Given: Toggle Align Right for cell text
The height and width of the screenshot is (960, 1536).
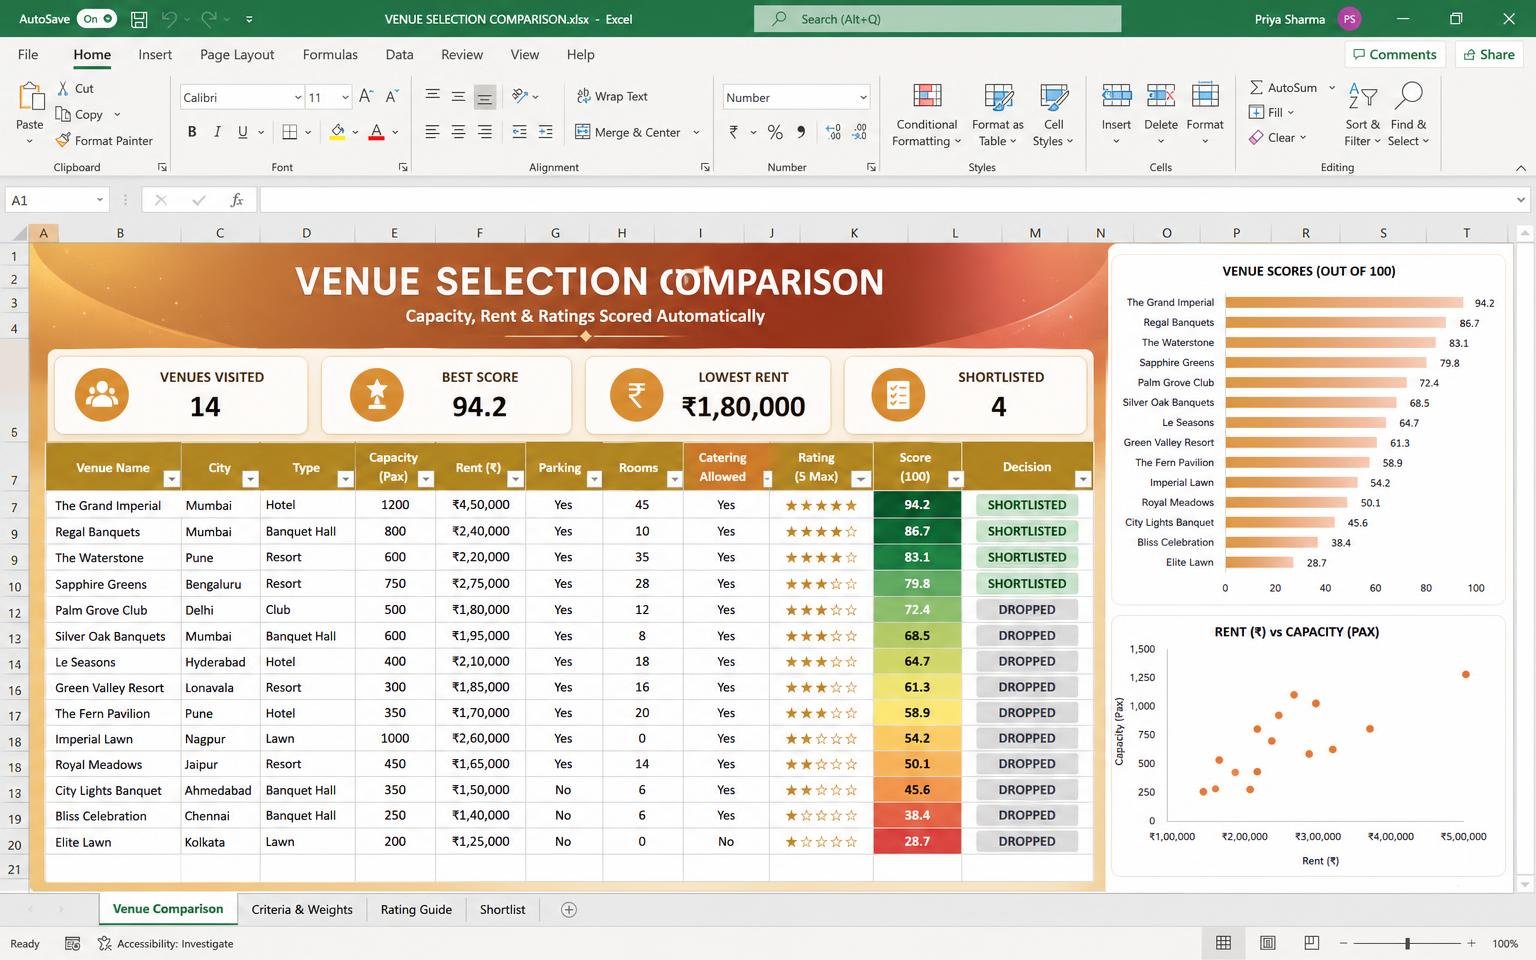Looking at the screenshot, I should tap(484, 132).
